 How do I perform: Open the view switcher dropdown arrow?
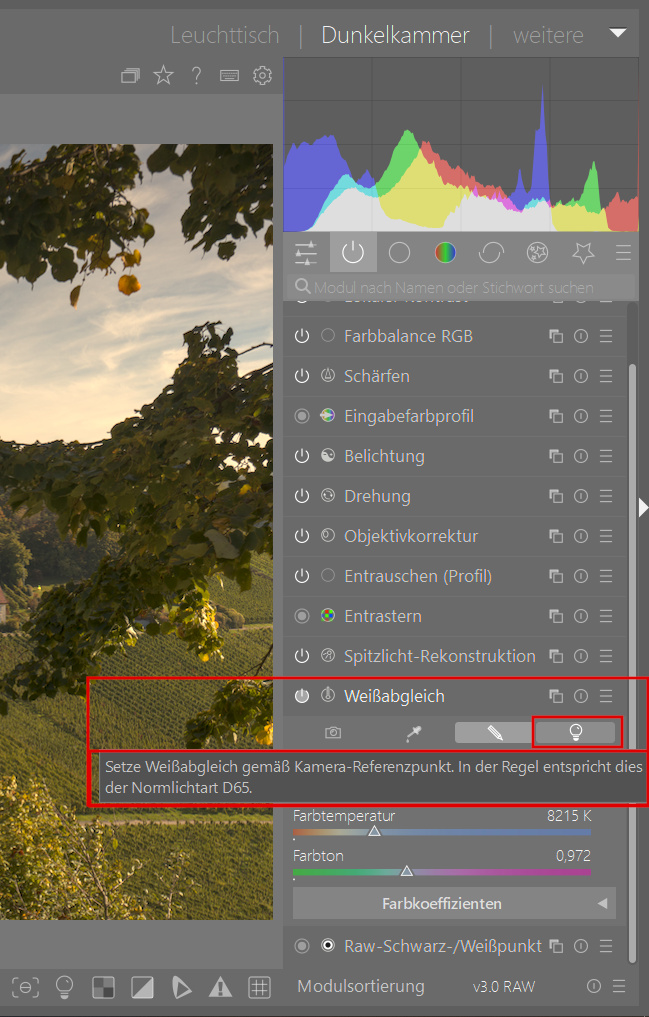[x=618, y=33]
